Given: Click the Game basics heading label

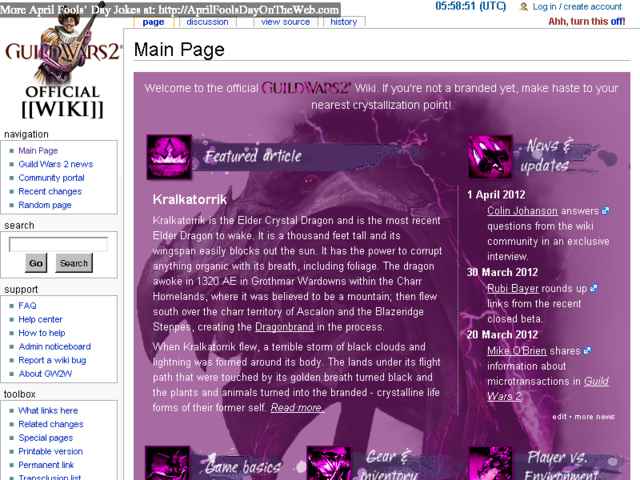Looking at the screenshot, I should click(x=243, y=467).
